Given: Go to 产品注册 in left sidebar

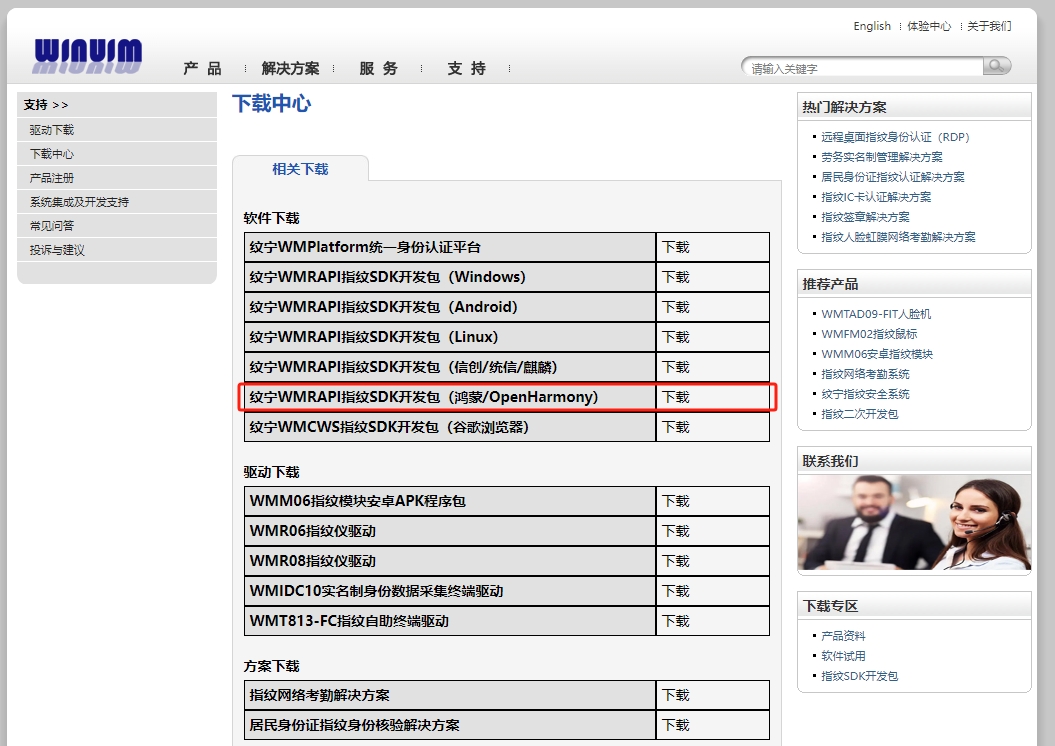Looking at the screenshot, I should [52, 178].
